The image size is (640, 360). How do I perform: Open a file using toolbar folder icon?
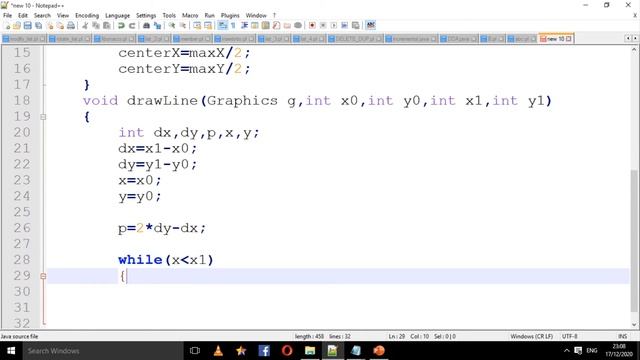17,26
